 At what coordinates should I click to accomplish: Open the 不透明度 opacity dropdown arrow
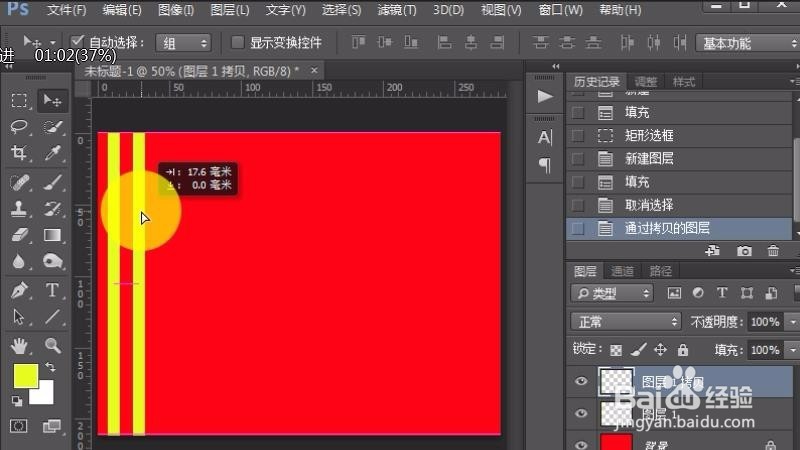point(792,322)
